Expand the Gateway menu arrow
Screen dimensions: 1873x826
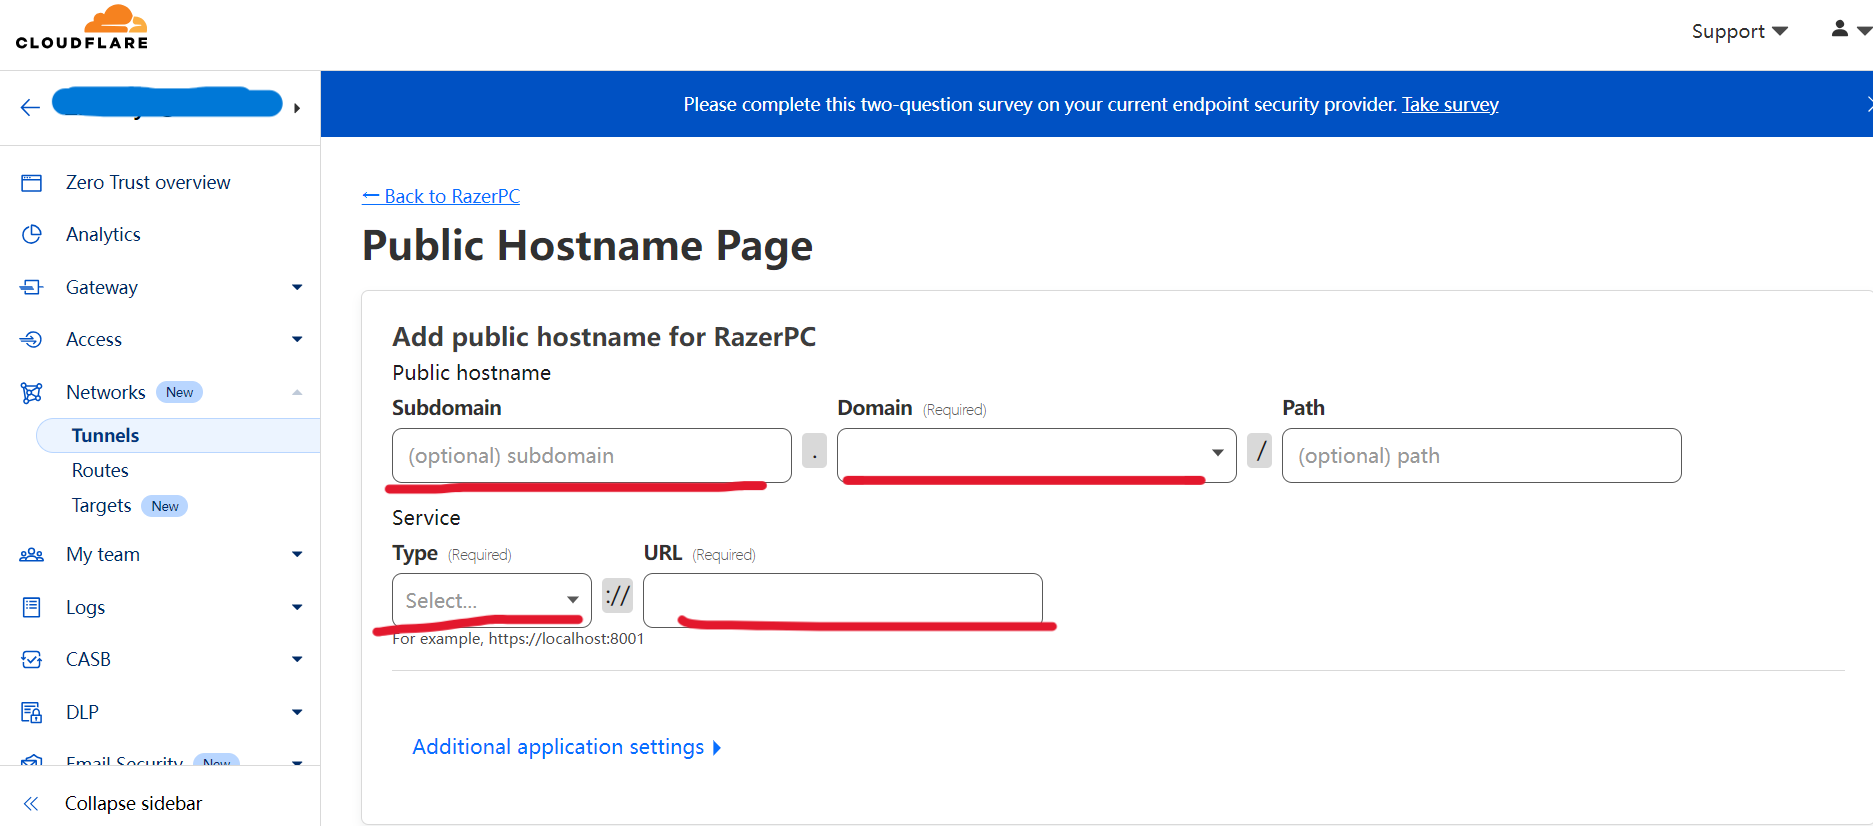pos(297,287)
